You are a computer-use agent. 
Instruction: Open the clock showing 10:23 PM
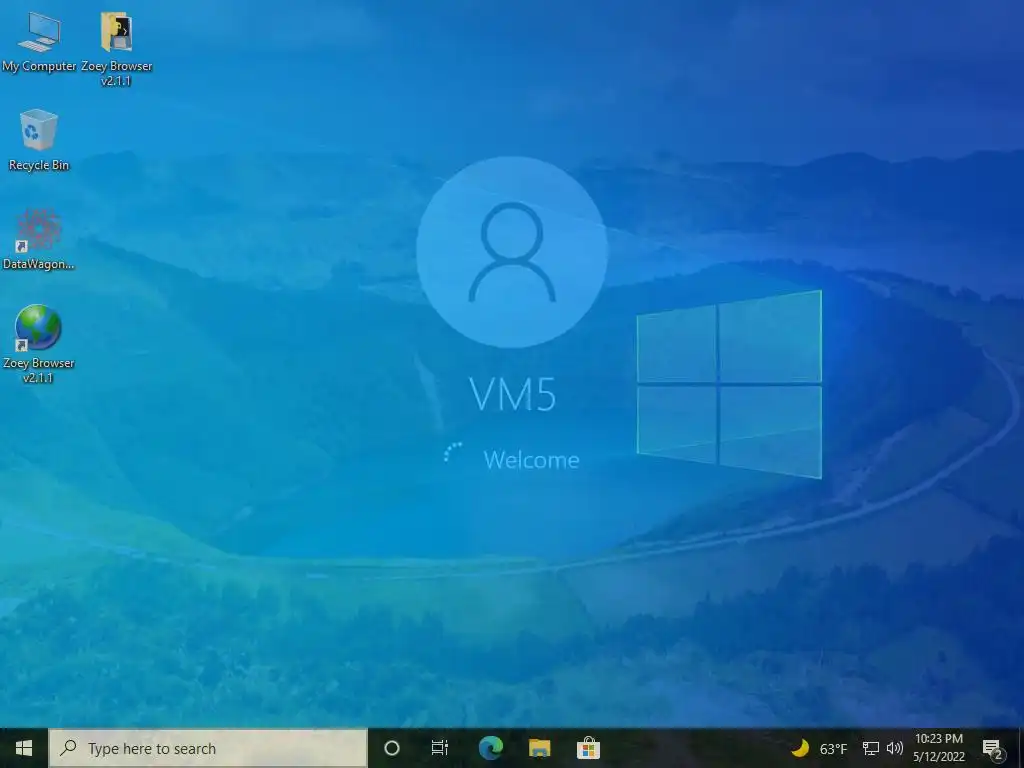pos(939,748)
